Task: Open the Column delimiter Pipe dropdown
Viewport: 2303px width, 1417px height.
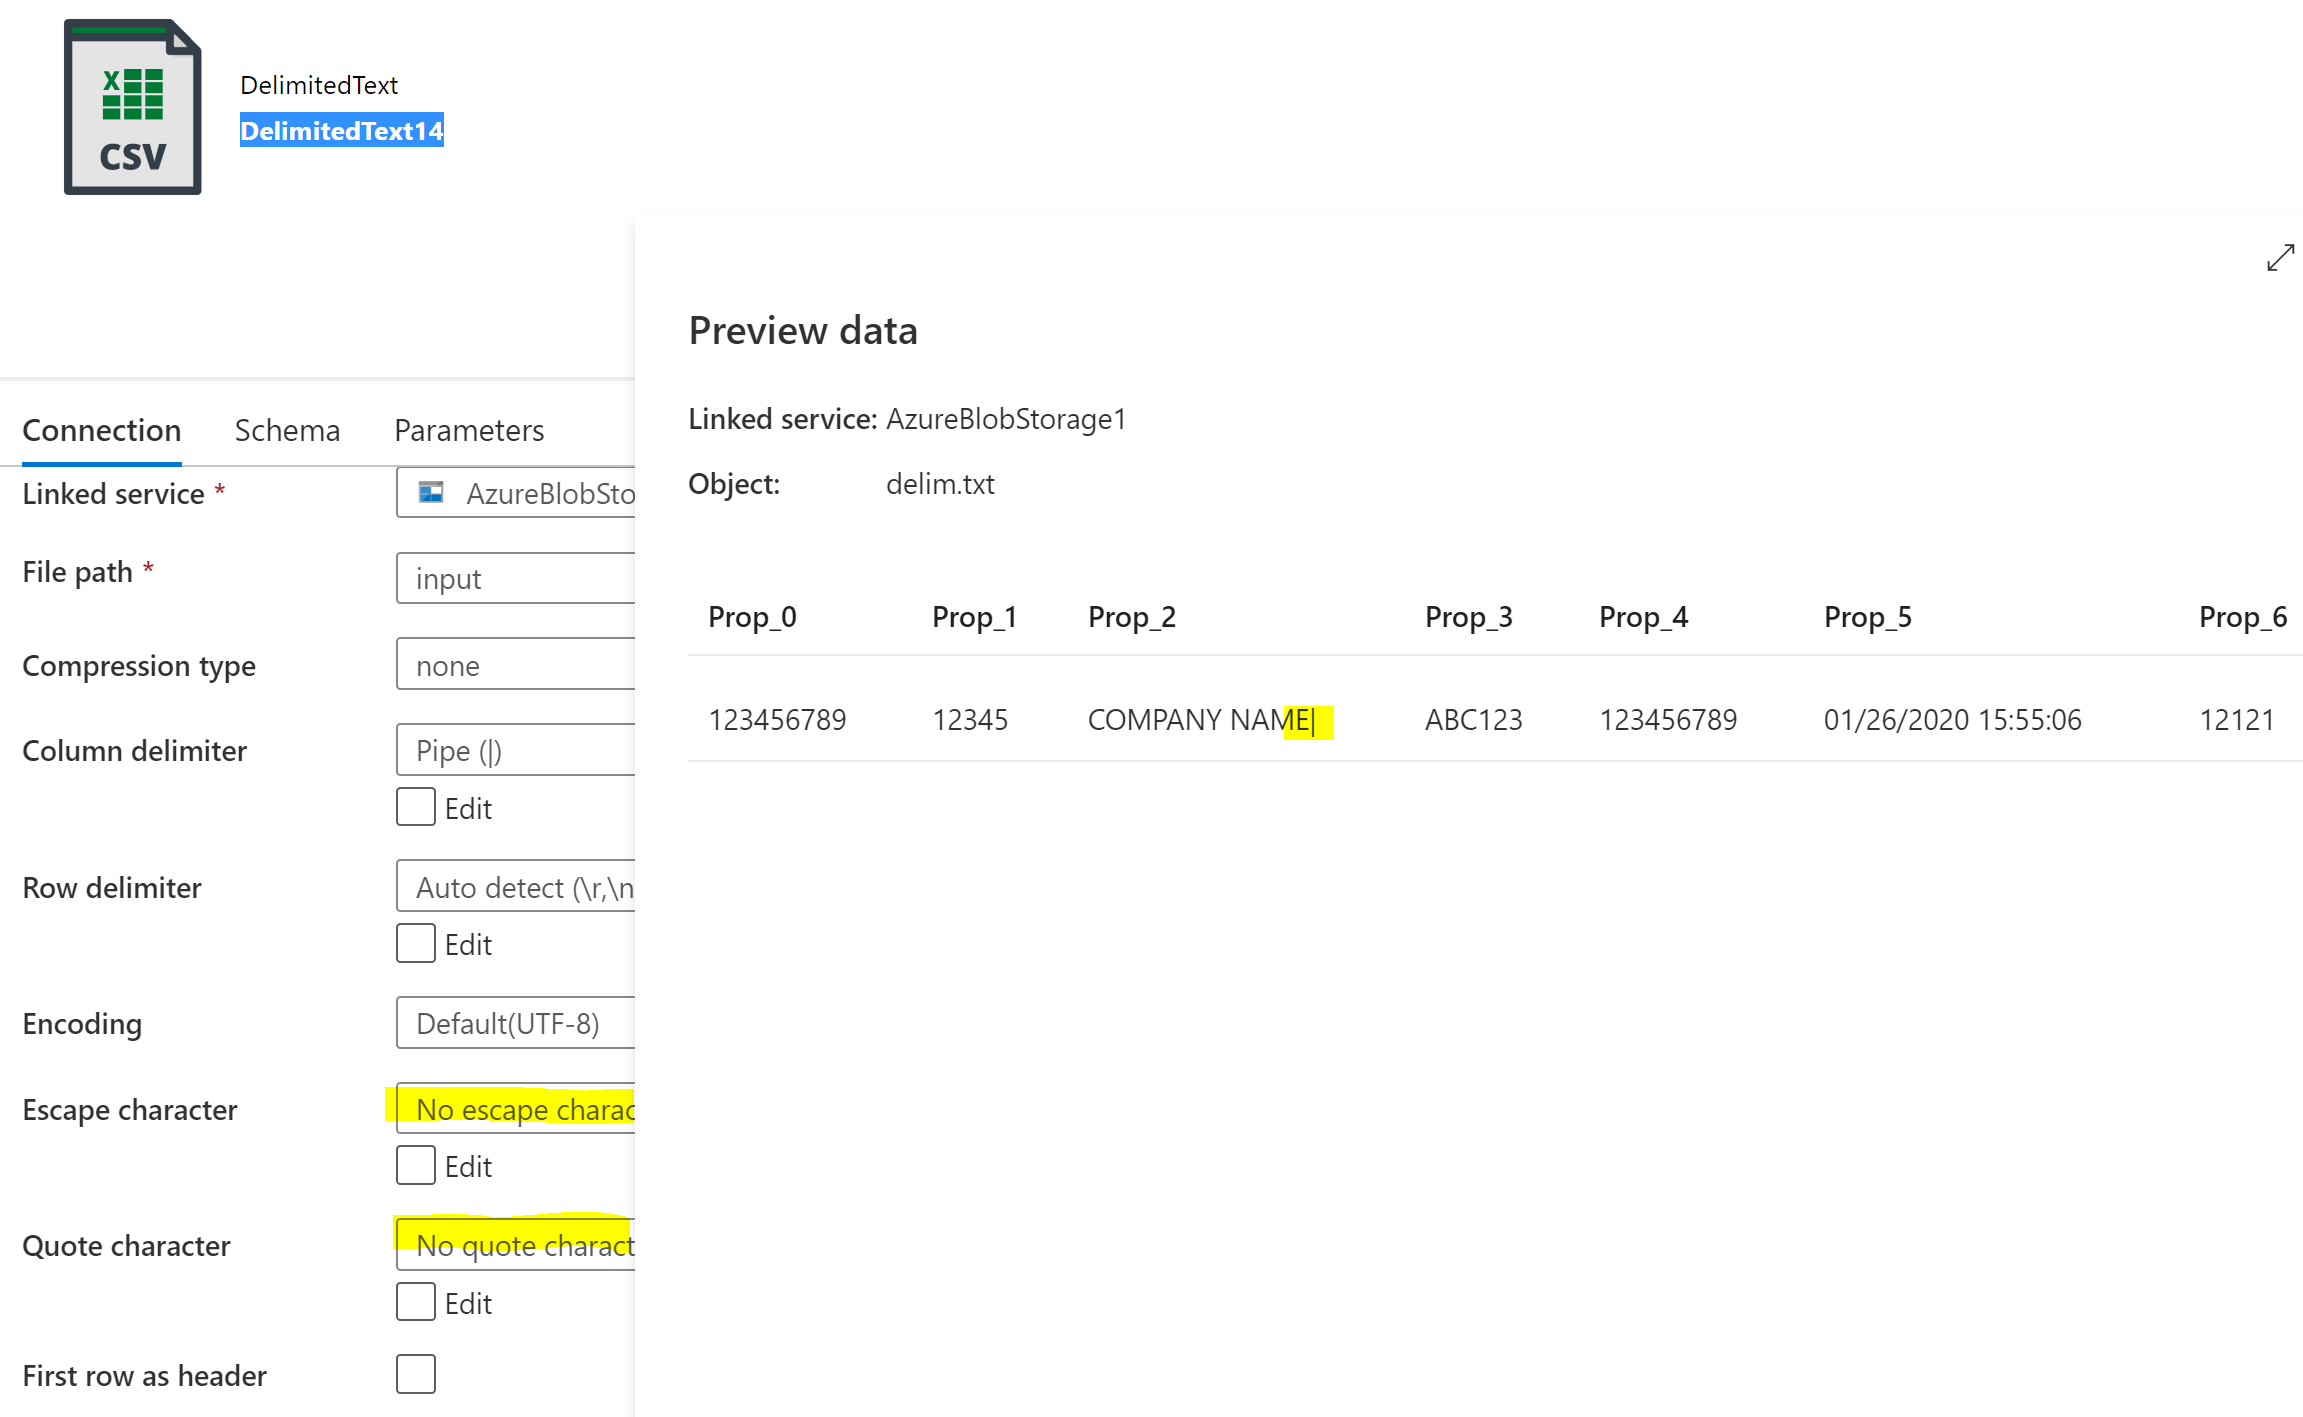Action: (515, 750)
